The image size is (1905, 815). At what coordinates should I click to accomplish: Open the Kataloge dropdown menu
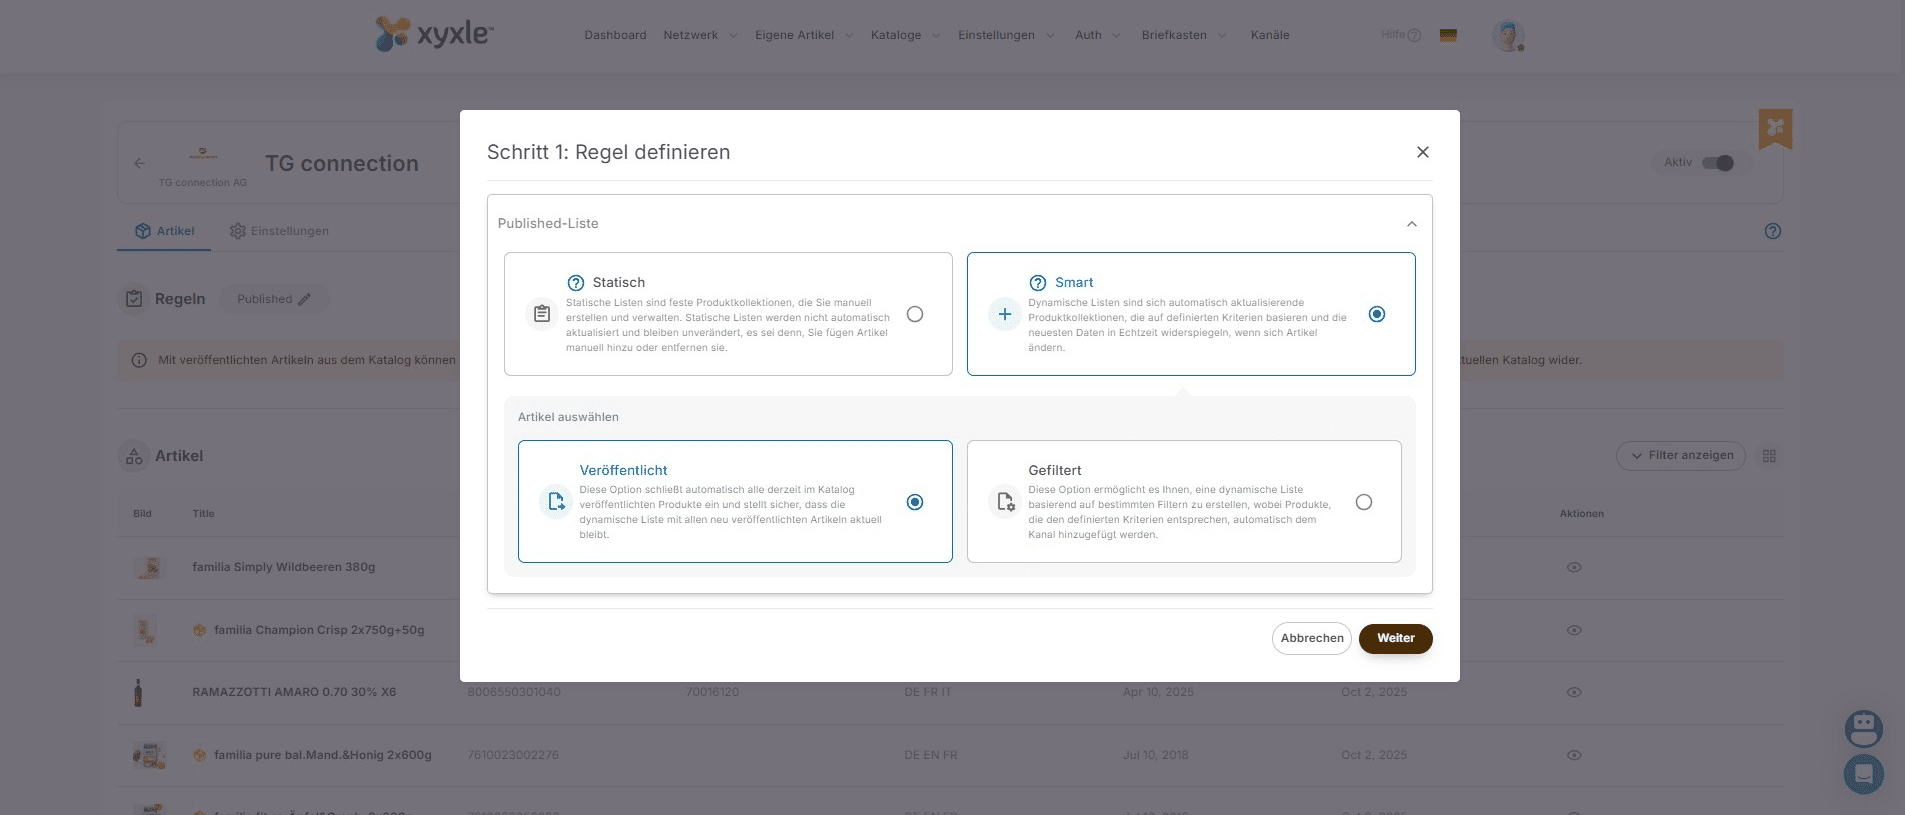905,35
